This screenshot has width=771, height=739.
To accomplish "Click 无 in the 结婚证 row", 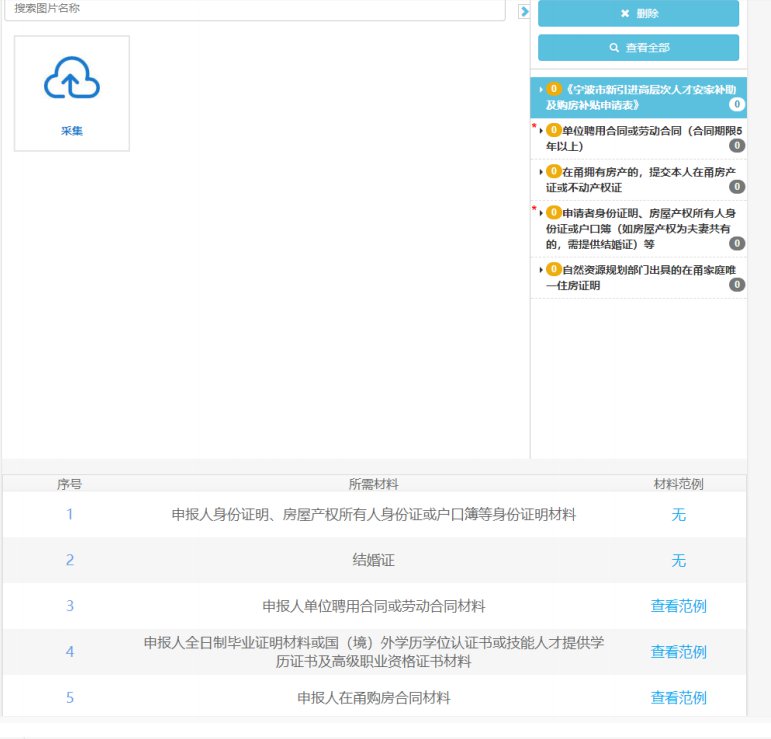I will coord(678,561).
